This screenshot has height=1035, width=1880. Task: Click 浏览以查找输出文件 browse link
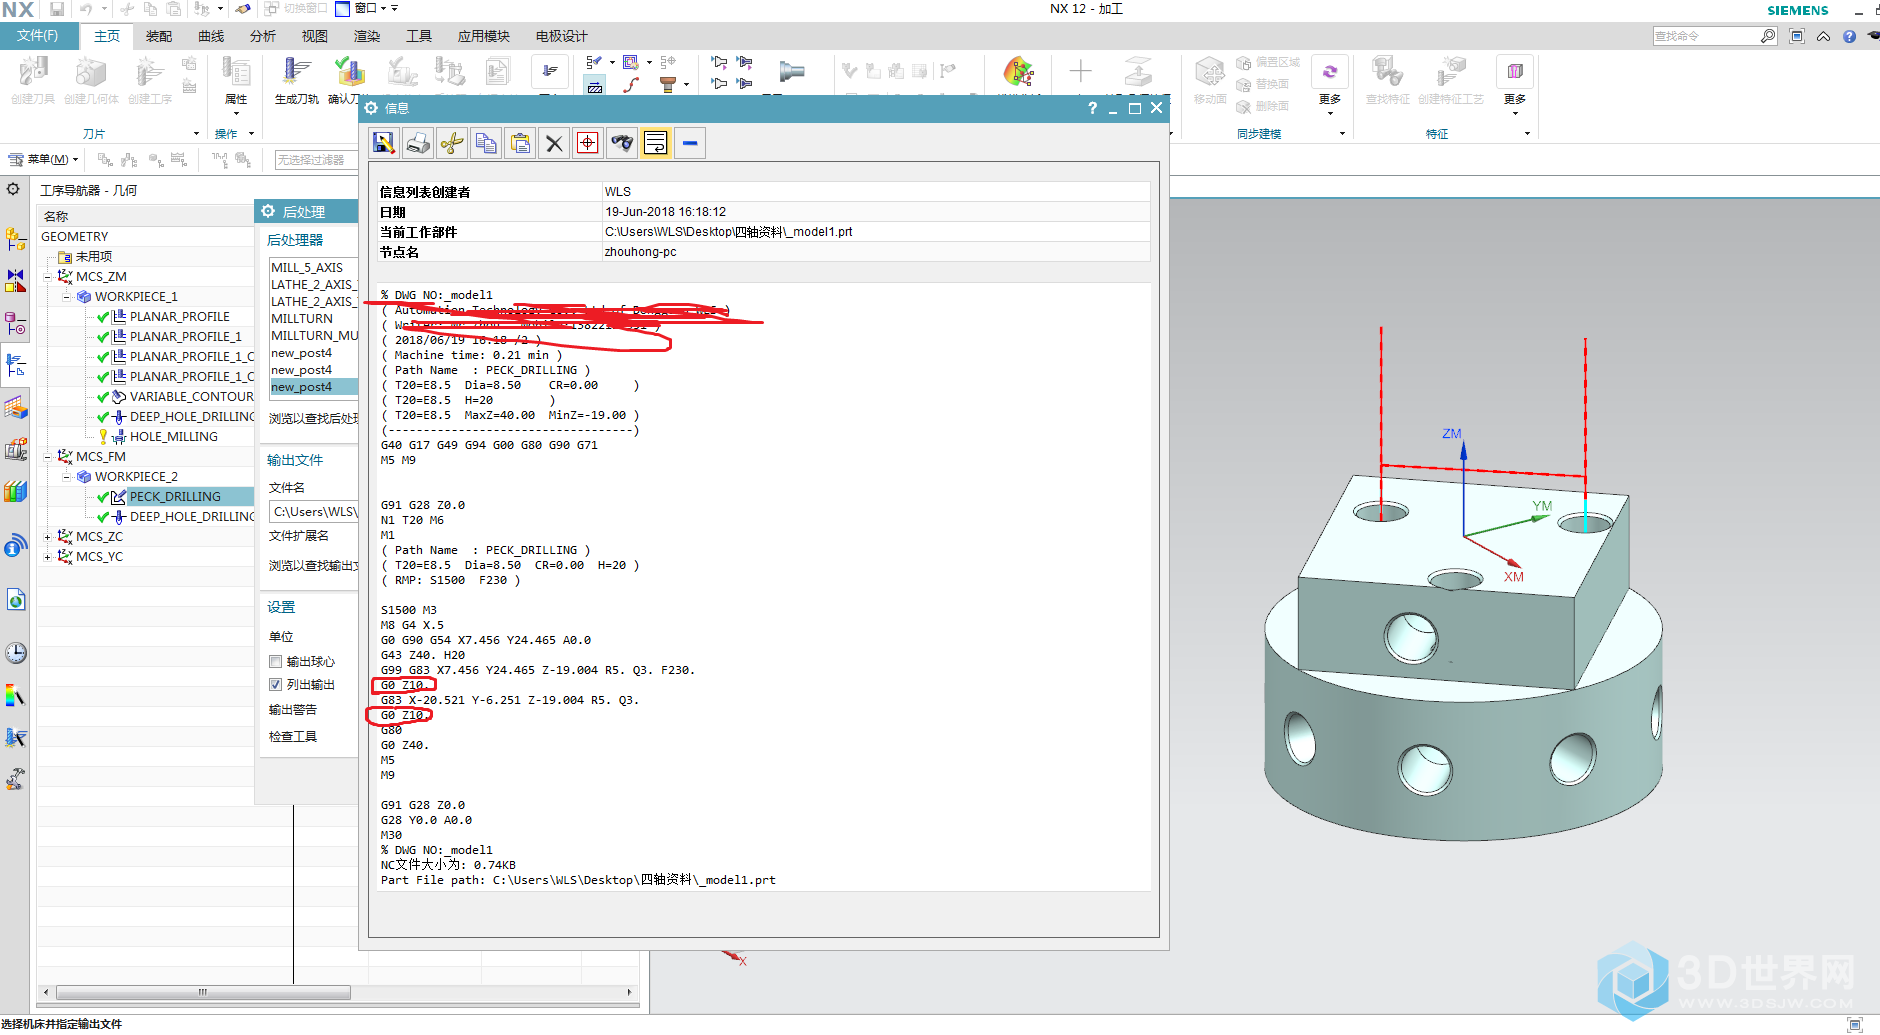(x=313, y=565)
